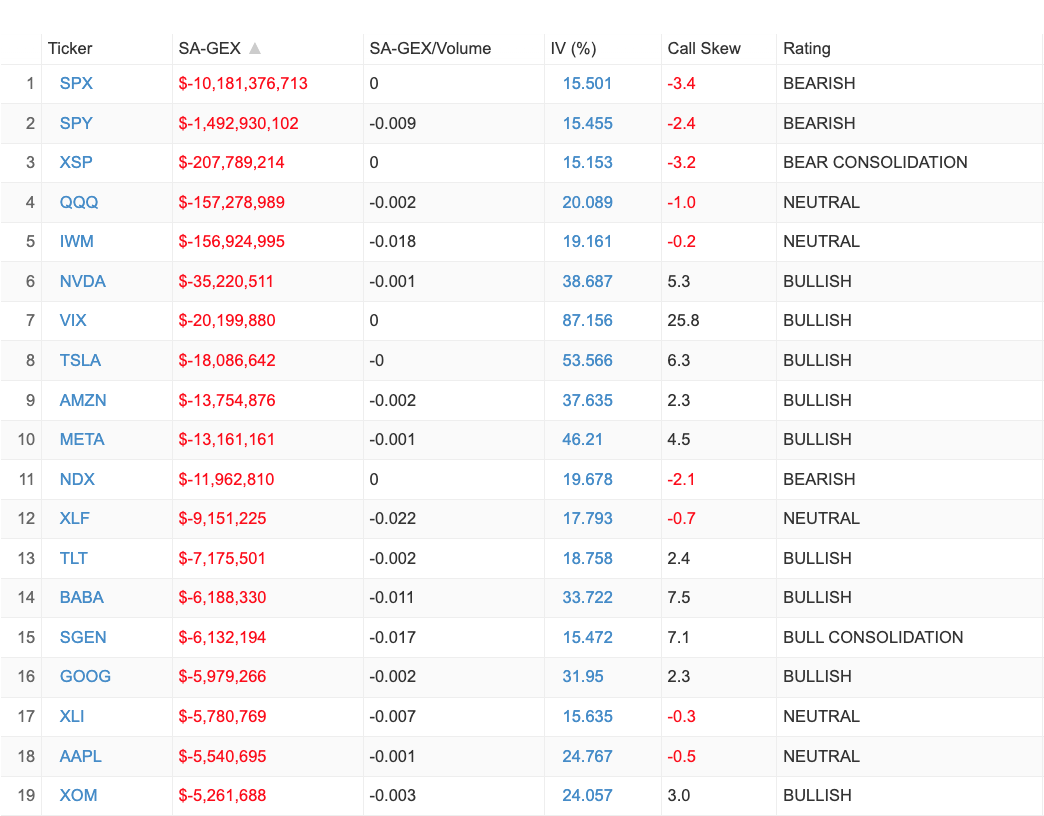Open the XOM ticker link
Viewport: 1044px width, 816px height.
(79, 796)
